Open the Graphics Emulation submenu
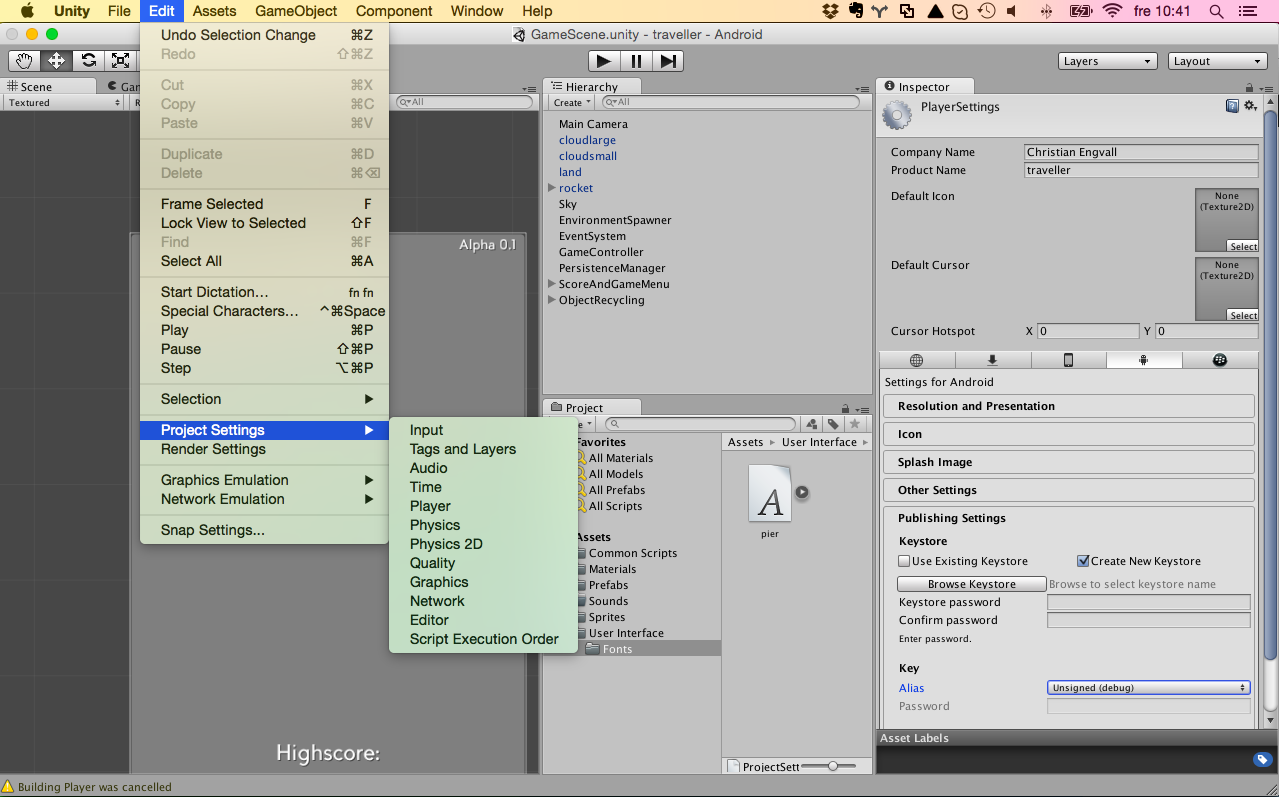The image size is (1279, 797). [x=264, y=480]
